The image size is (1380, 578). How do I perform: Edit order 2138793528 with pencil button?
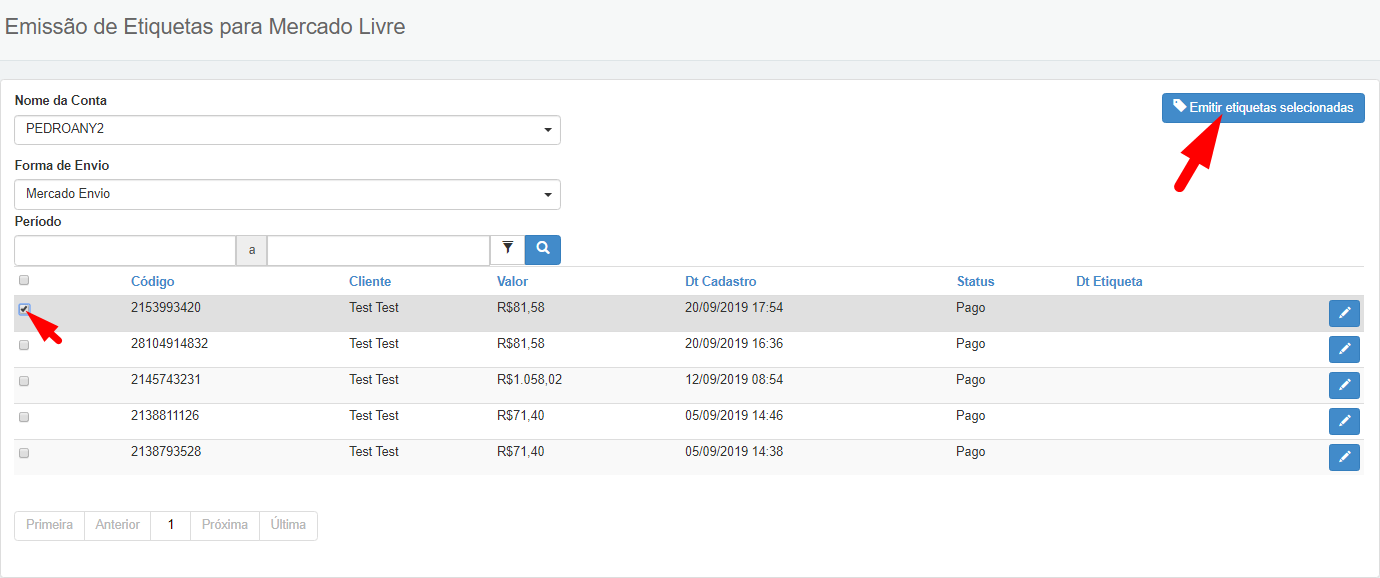coord(1344,458)
